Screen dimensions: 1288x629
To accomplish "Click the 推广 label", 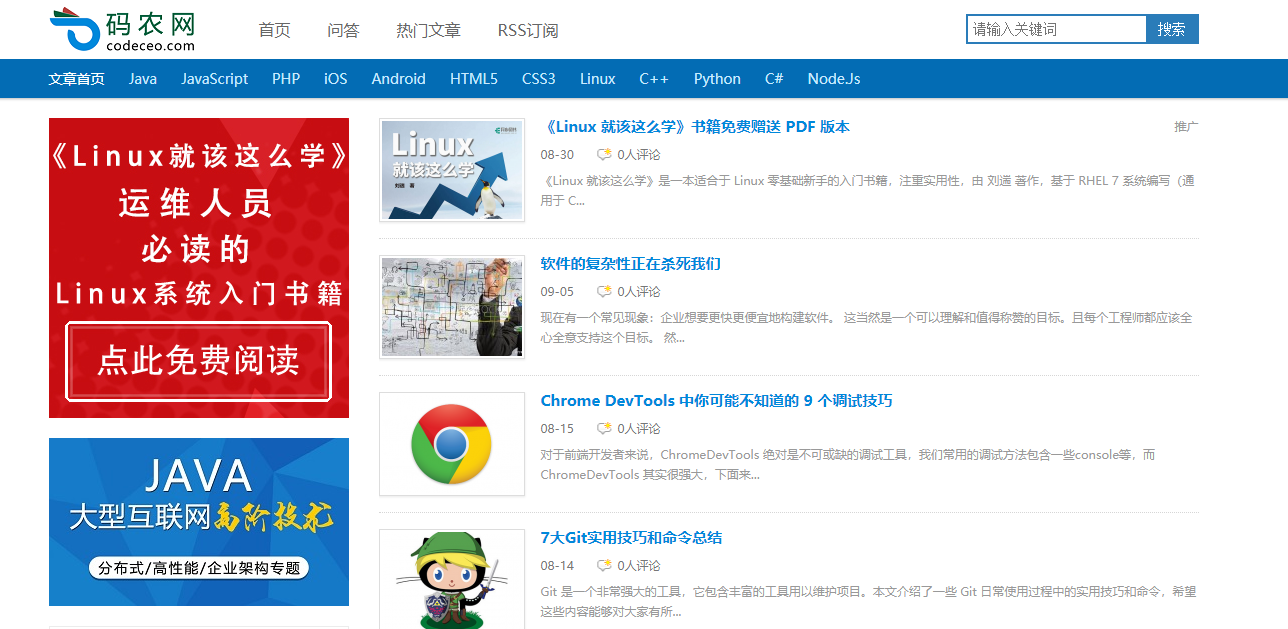I will point(1186,127).
